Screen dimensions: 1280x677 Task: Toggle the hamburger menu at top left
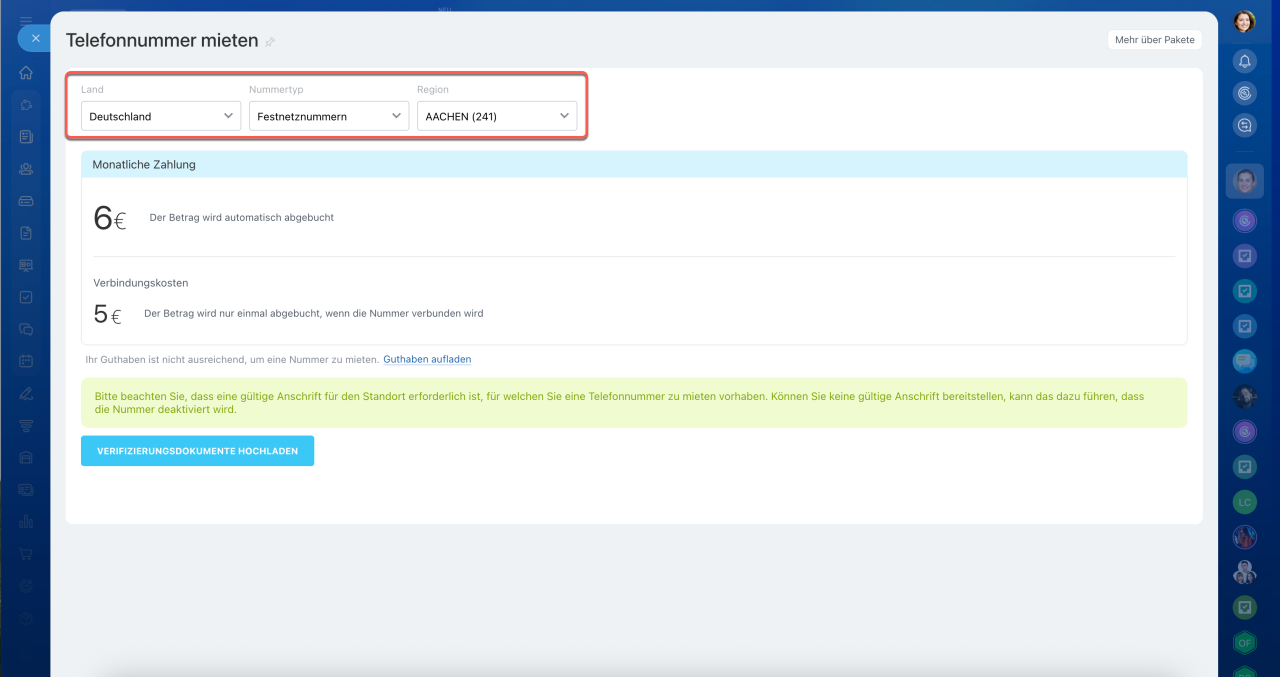click(26, 20)
